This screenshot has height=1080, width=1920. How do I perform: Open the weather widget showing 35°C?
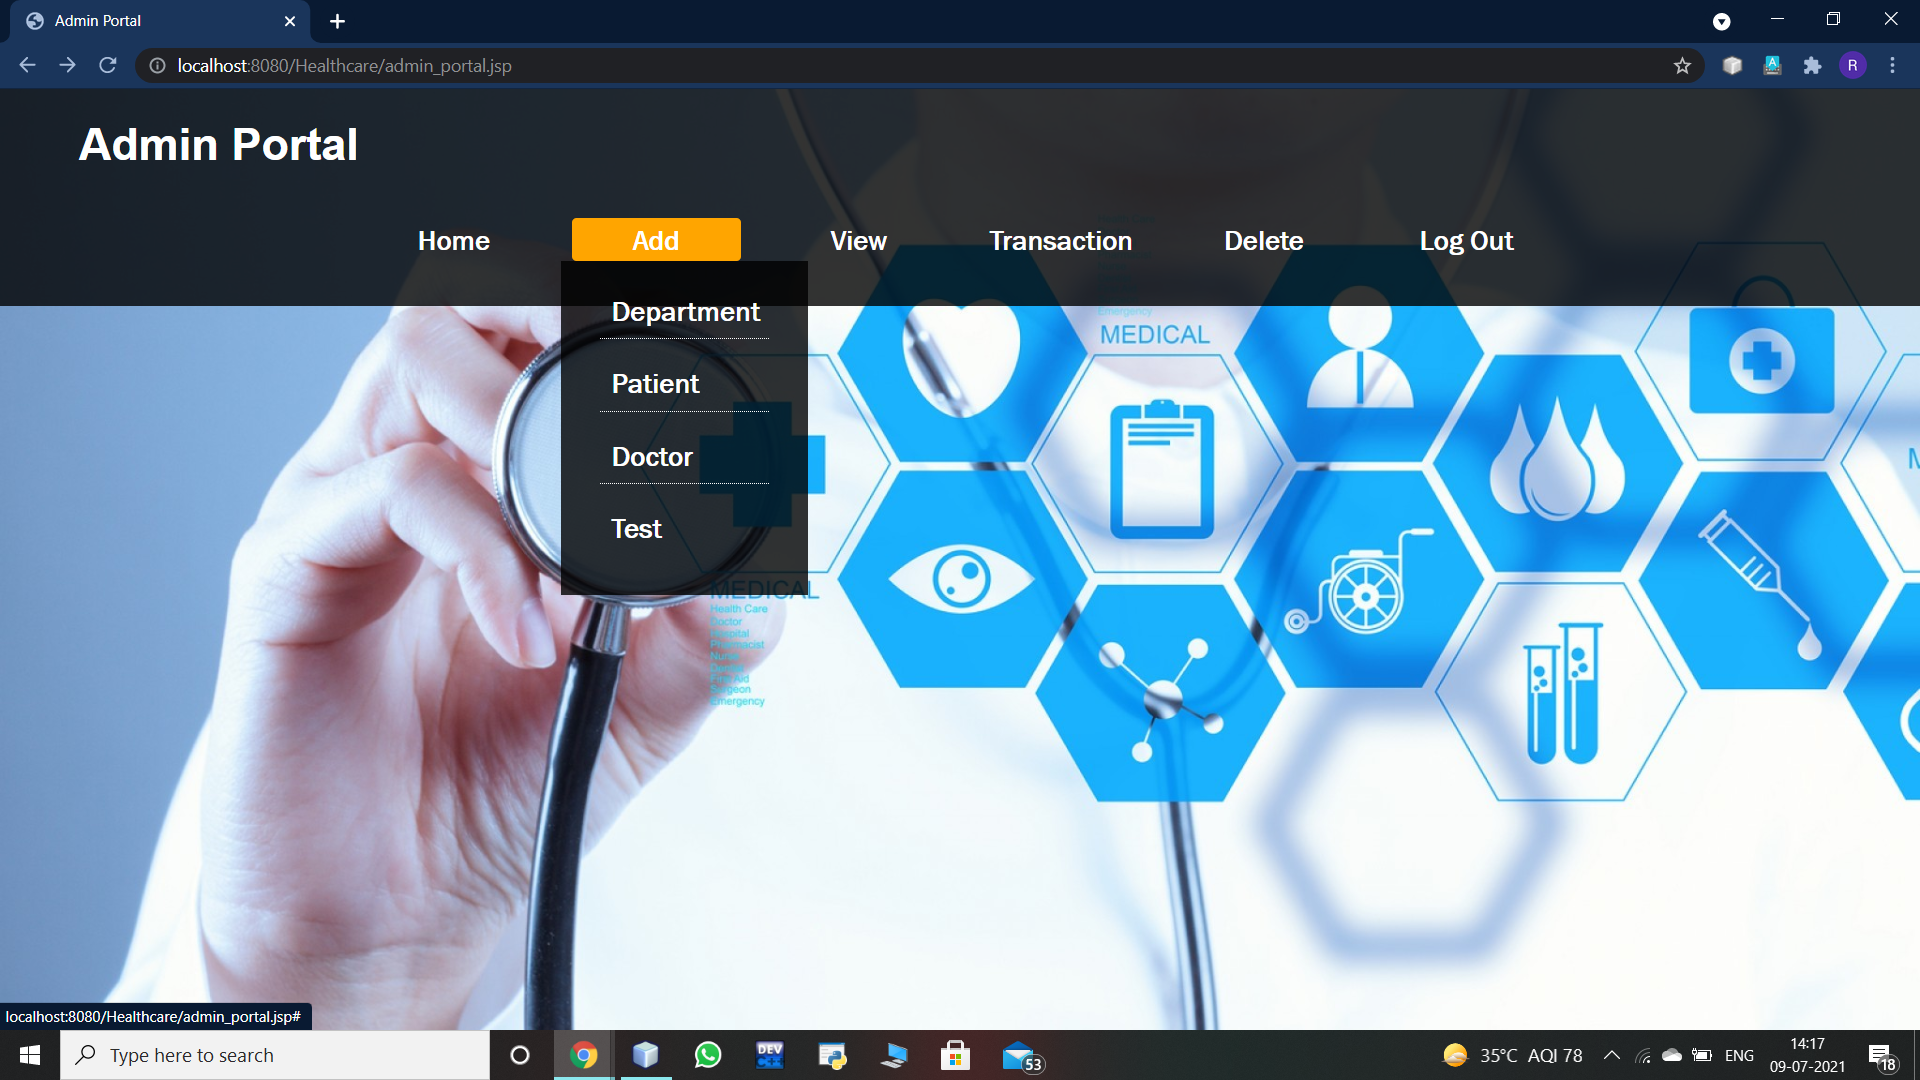[1512, 1055]
